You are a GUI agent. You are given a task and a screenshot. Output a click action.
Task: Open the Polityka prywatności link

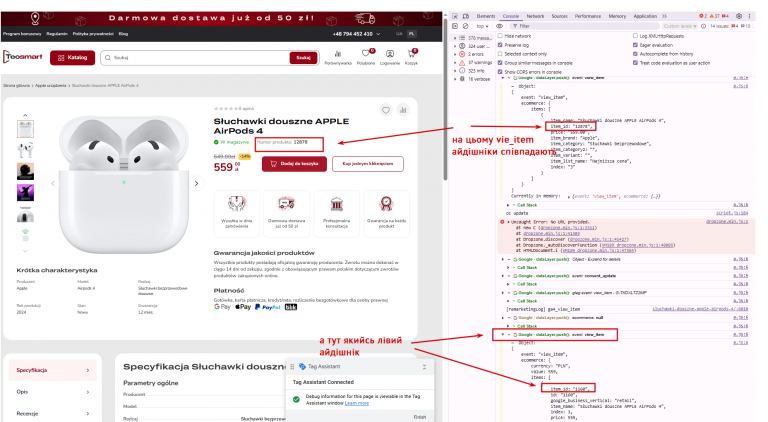(93, 34)
